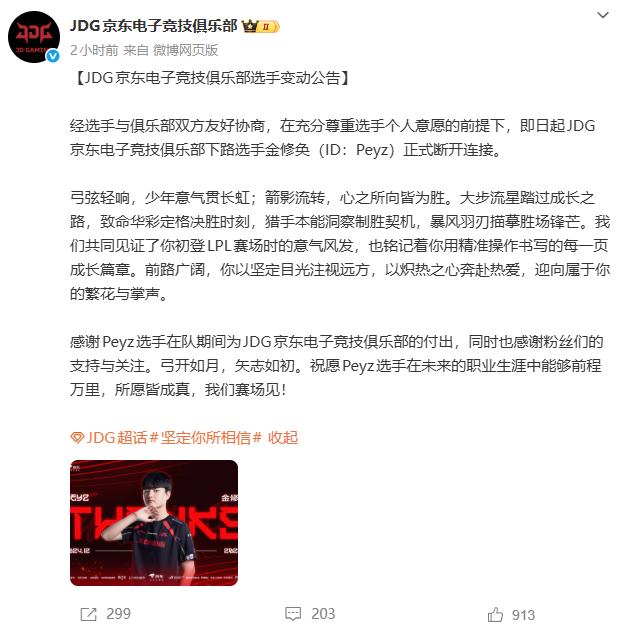Open the 299 reposts count
The width and height of the screenshot is (623, 627).
coord(118,614)
